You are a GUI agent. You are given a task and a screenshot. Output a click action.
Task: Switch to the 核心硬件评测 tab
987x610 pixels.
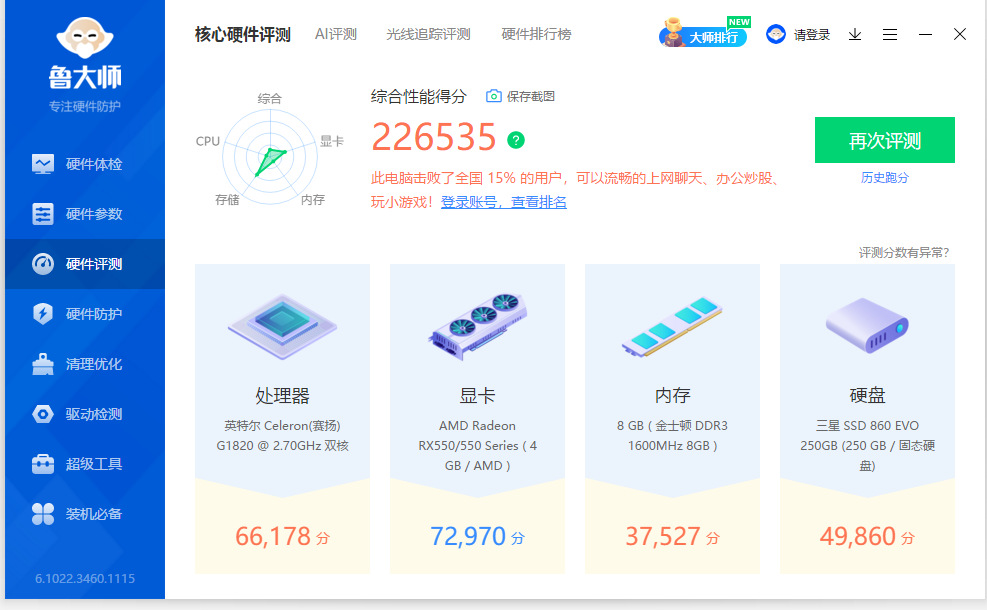click(x=242, y=34)
